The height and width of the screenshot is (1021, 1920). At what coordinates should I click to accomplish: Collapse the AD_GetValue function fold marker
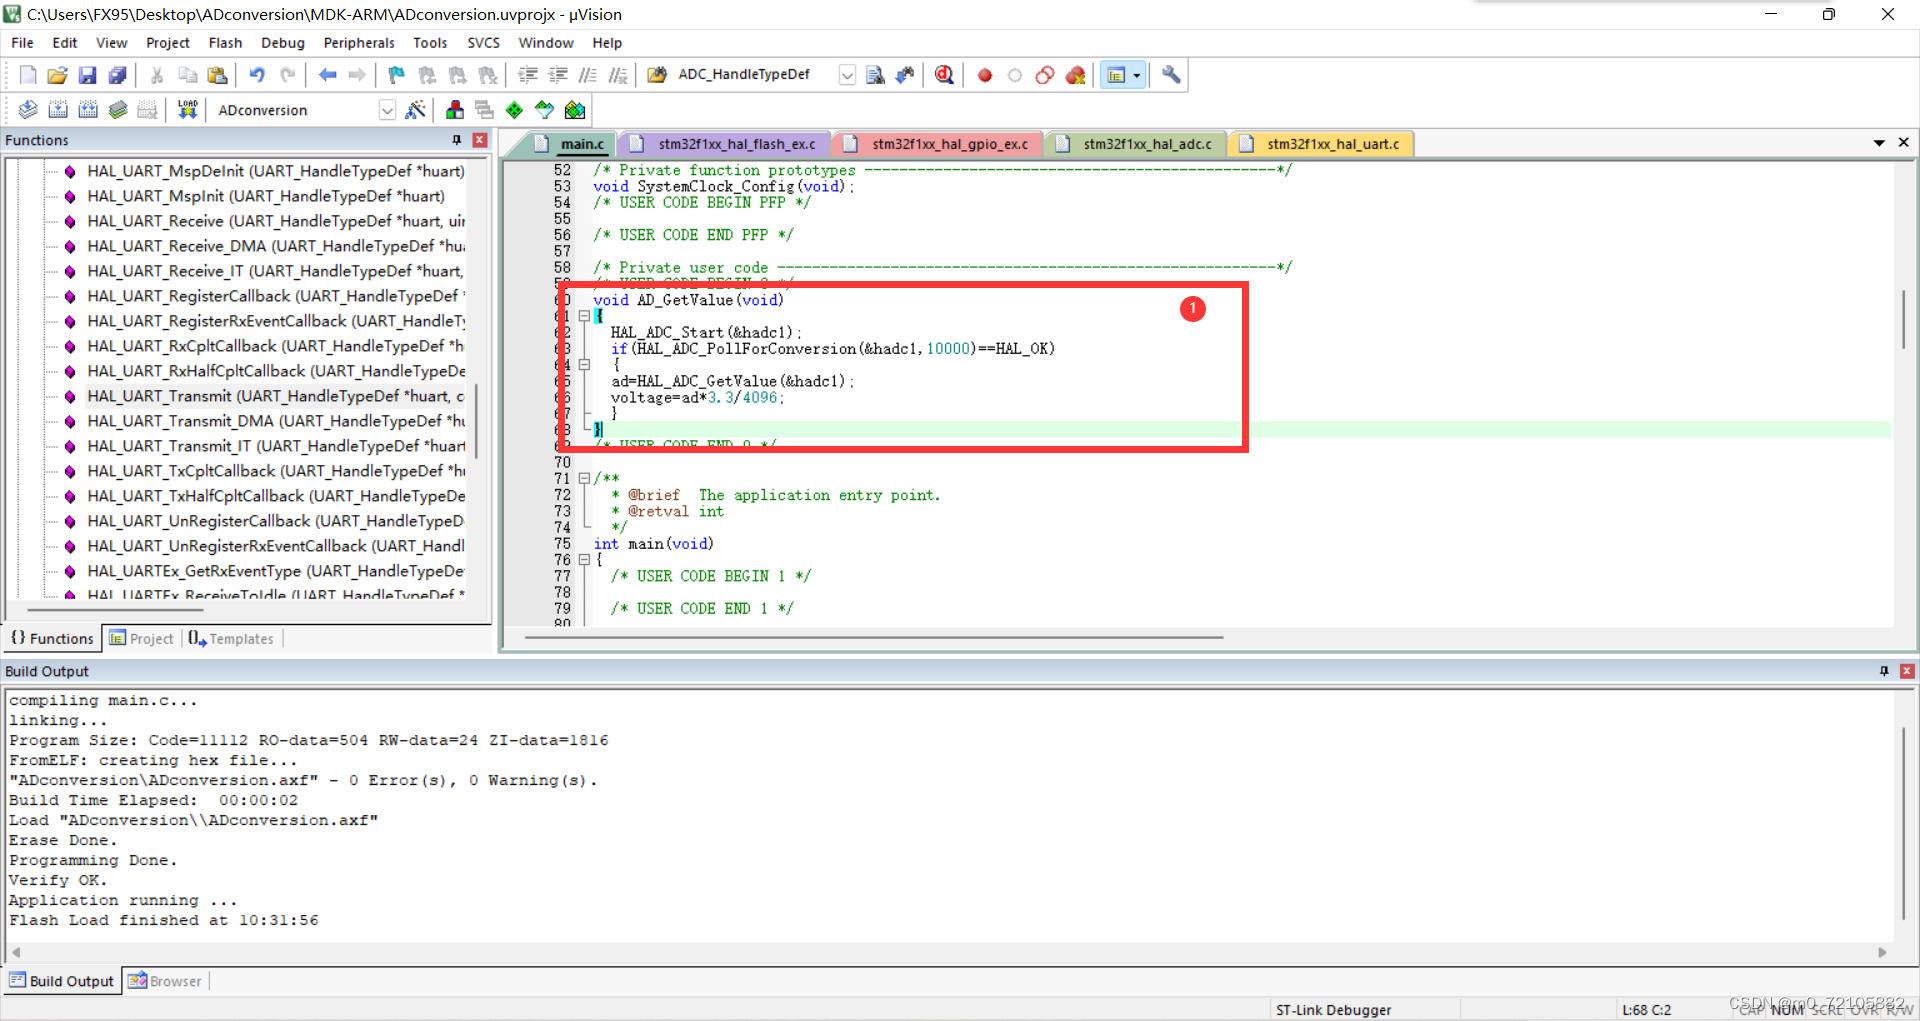(x=585, y=316)
